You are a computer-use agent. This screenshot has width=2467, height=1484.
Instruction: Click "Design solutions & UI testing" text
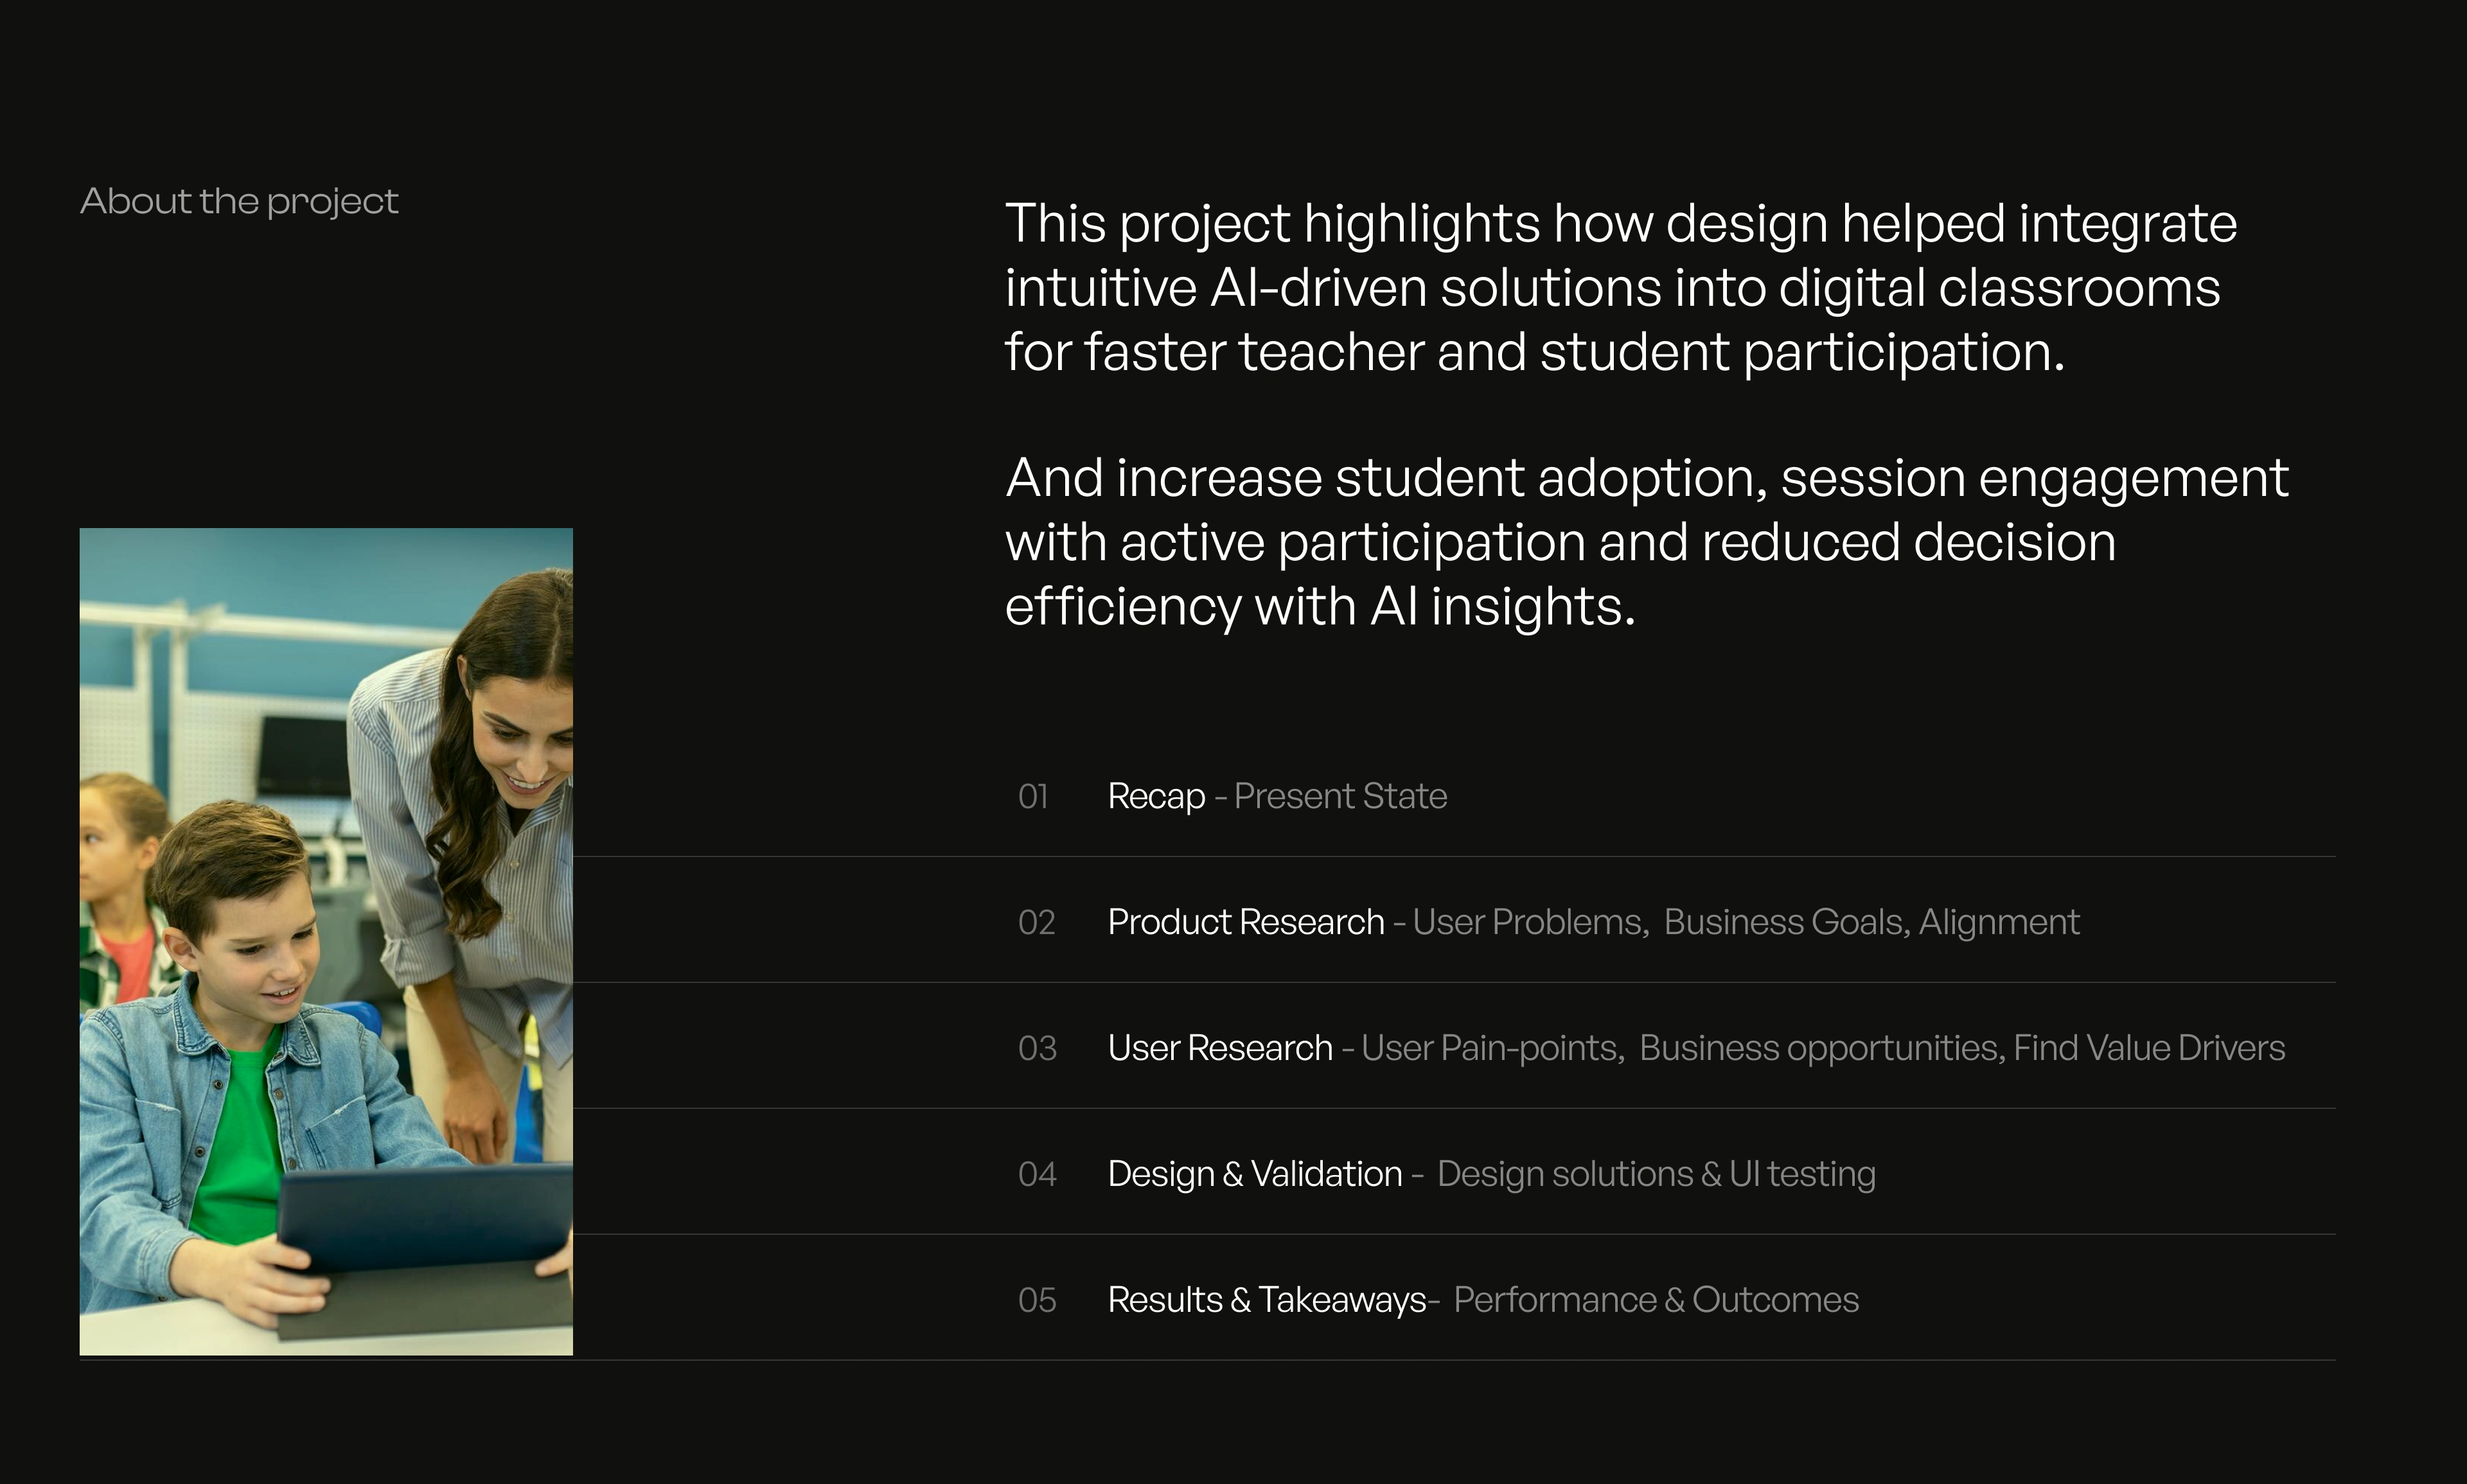pyautogui.click(x=1656, y=1175)
